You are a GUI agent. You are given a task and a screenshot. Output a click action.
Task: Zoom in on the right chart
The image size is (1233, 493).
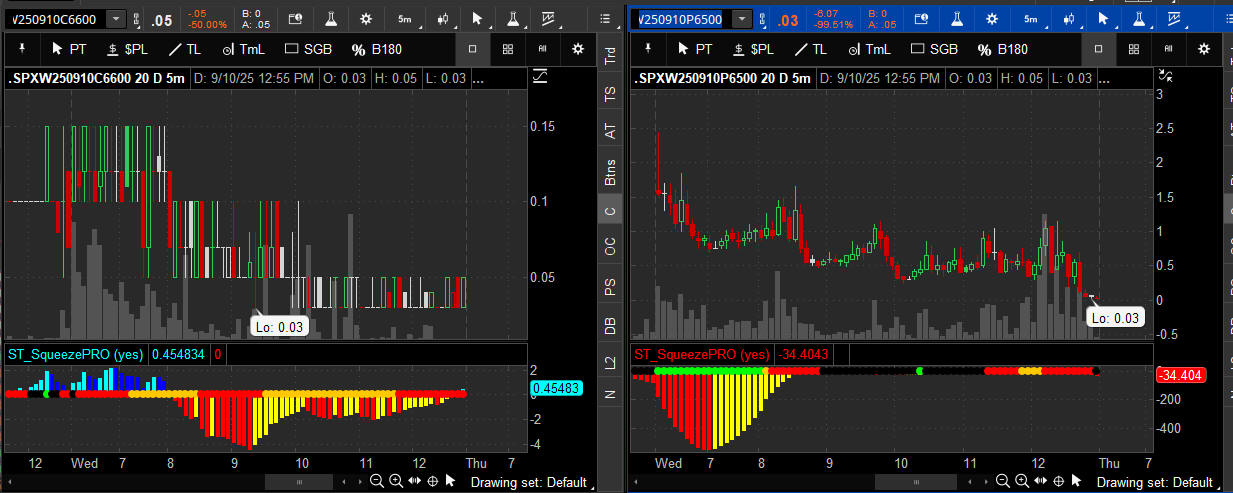[1021, 481]
